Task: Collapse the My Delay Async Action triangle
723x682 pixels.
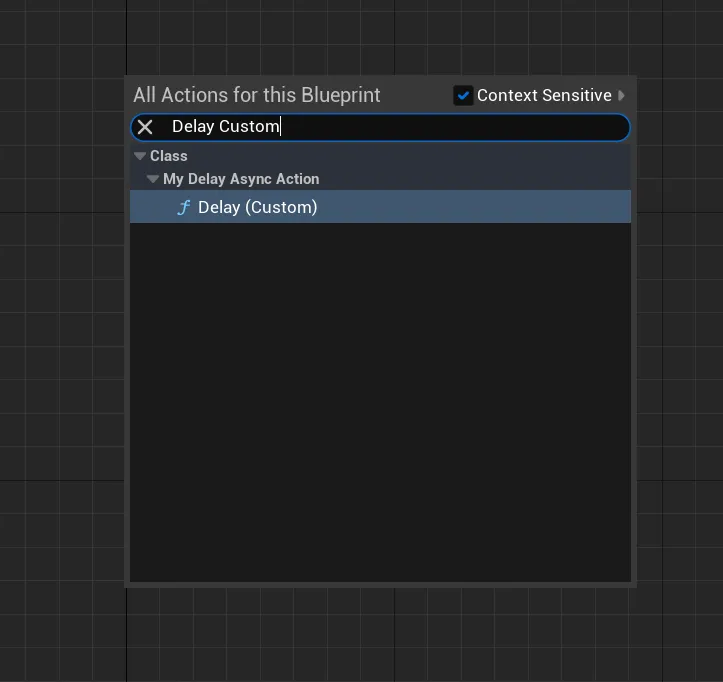Action: pos(153,179)
